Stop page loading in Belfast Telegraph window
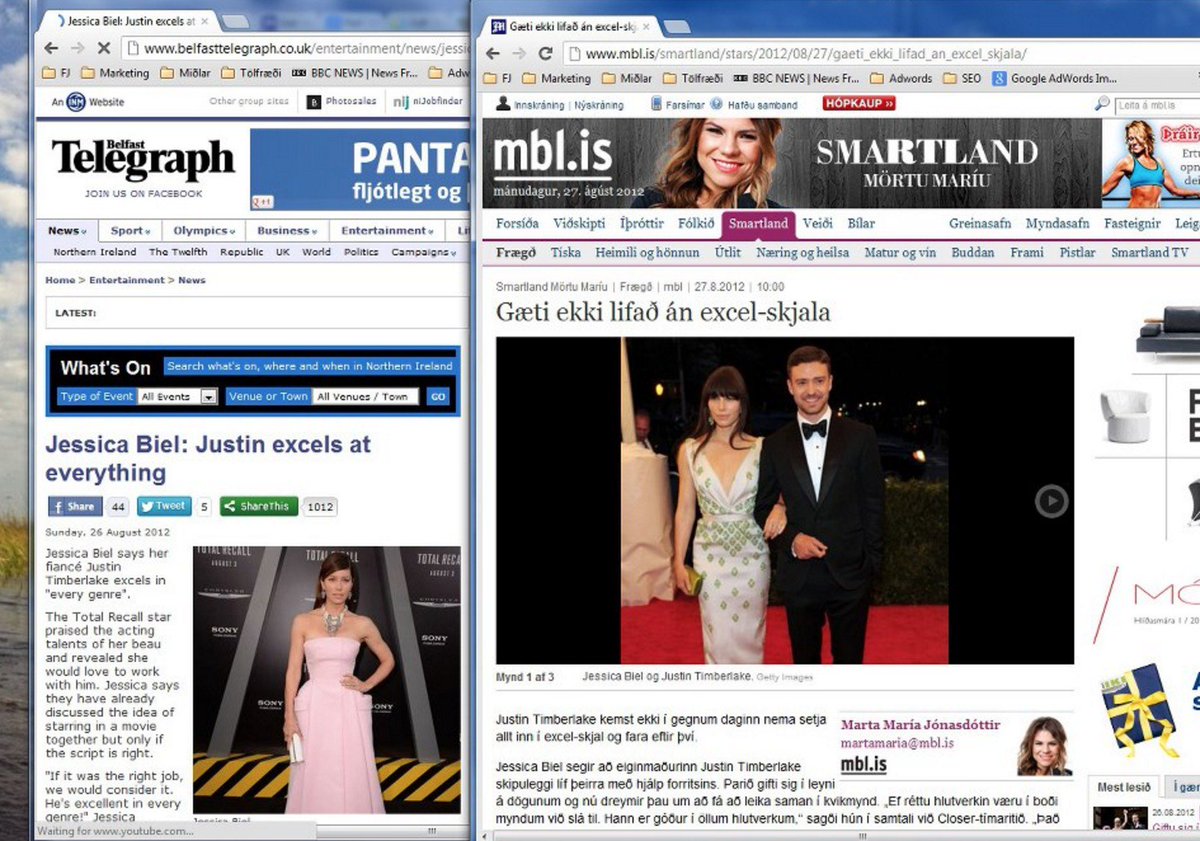Image resolution: width=1200 pixels, height=841 pixels. tap(103, 47)
